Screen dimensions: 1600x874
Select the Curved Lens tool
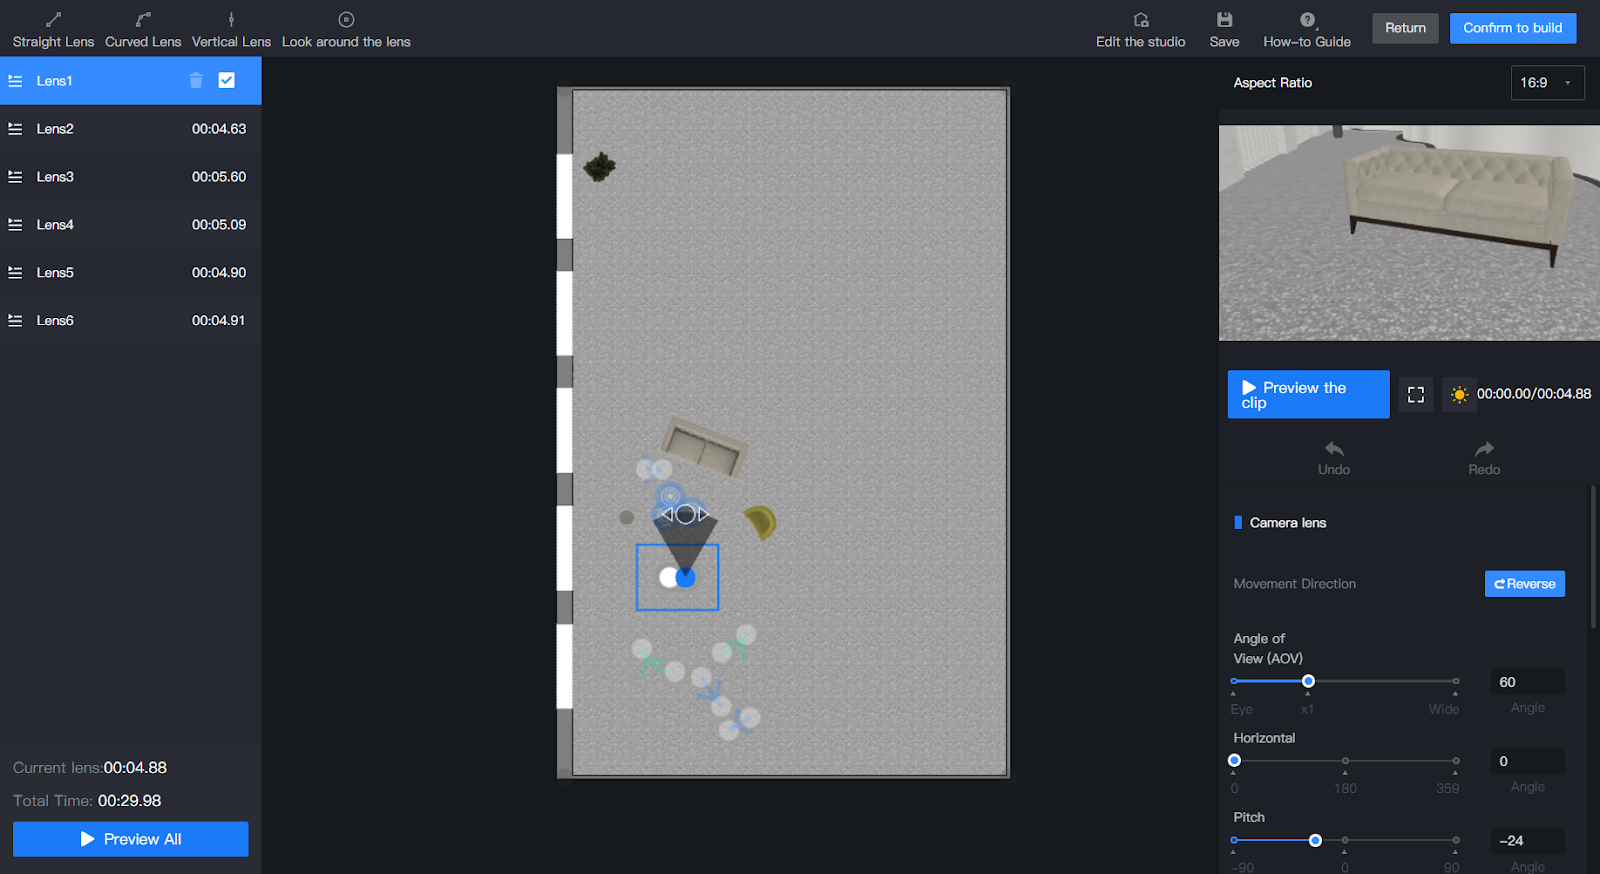(143, 30)
